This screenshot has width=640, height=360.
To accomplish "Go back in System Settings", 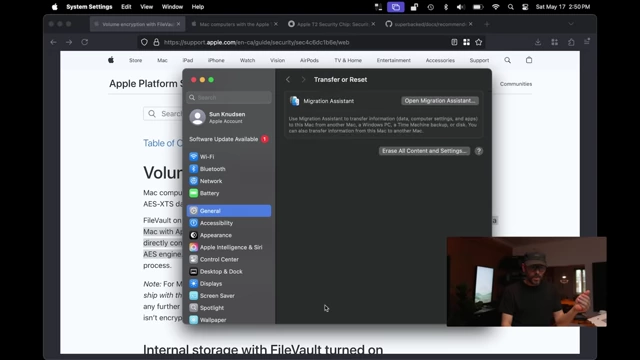I will pos(288,80).
